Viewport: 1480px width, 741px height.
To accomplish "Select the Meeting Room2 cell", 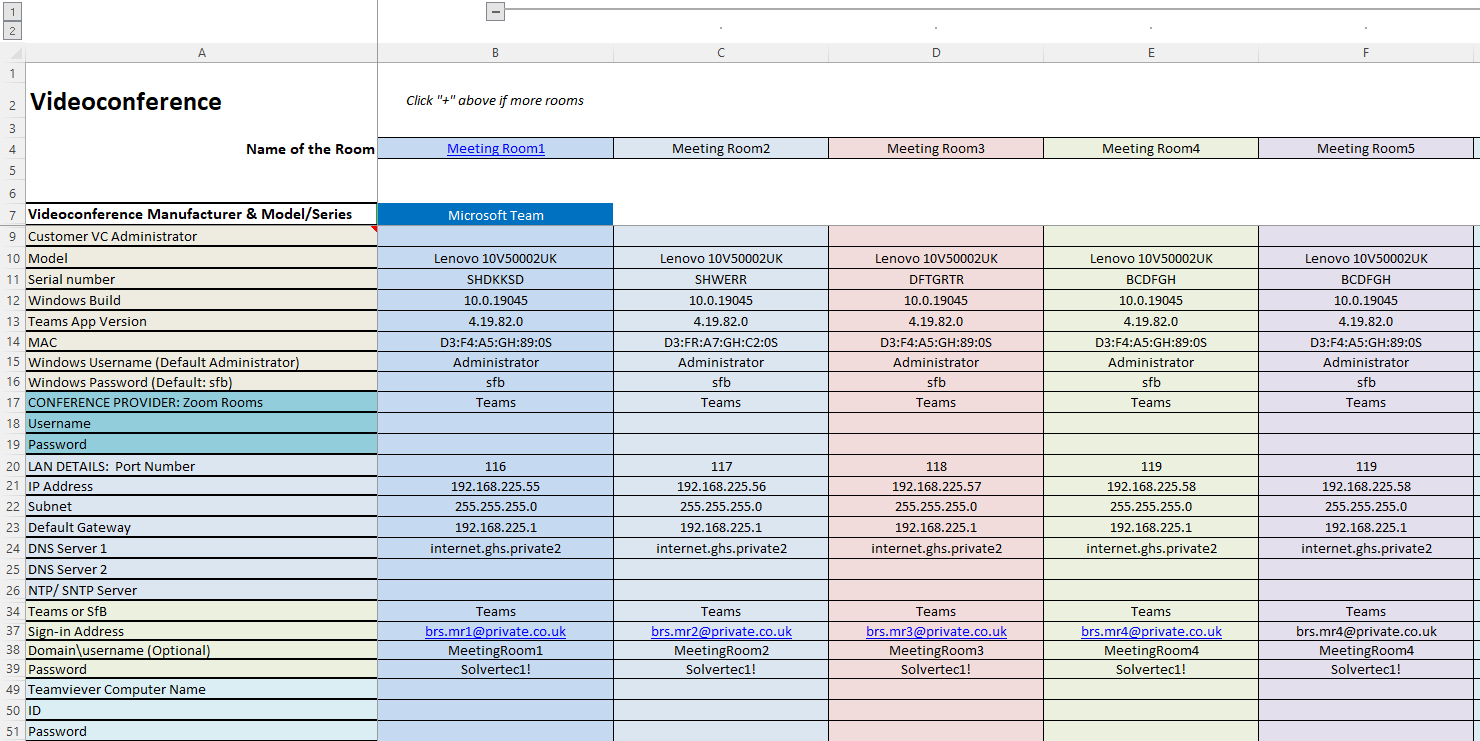I will (x=721, y=149).
